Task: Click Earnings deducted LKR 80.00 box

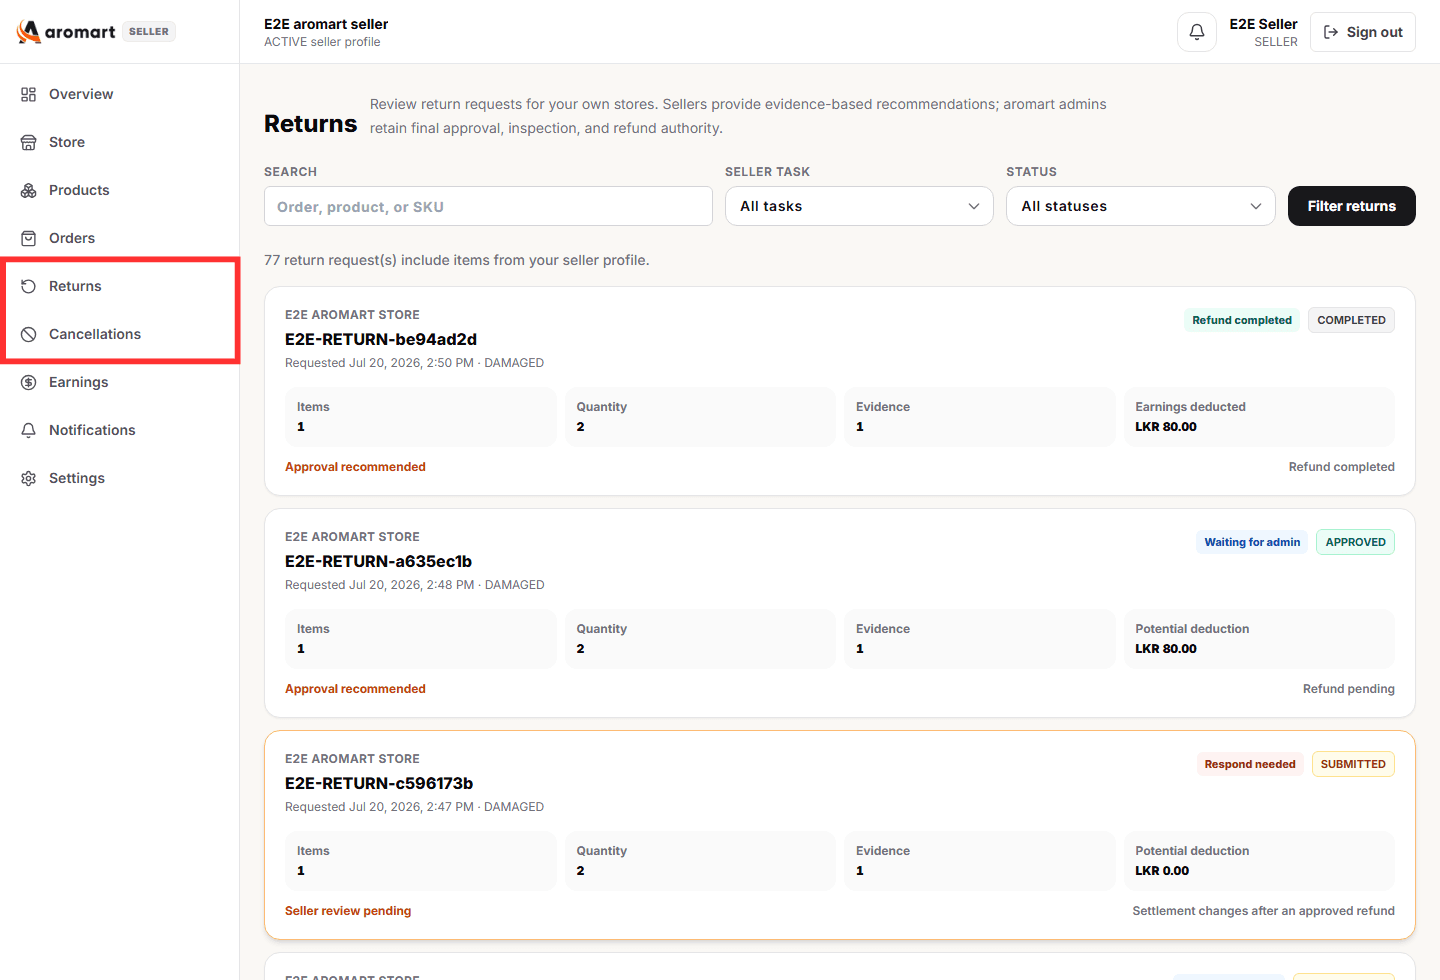Action: click(1259, 417)
